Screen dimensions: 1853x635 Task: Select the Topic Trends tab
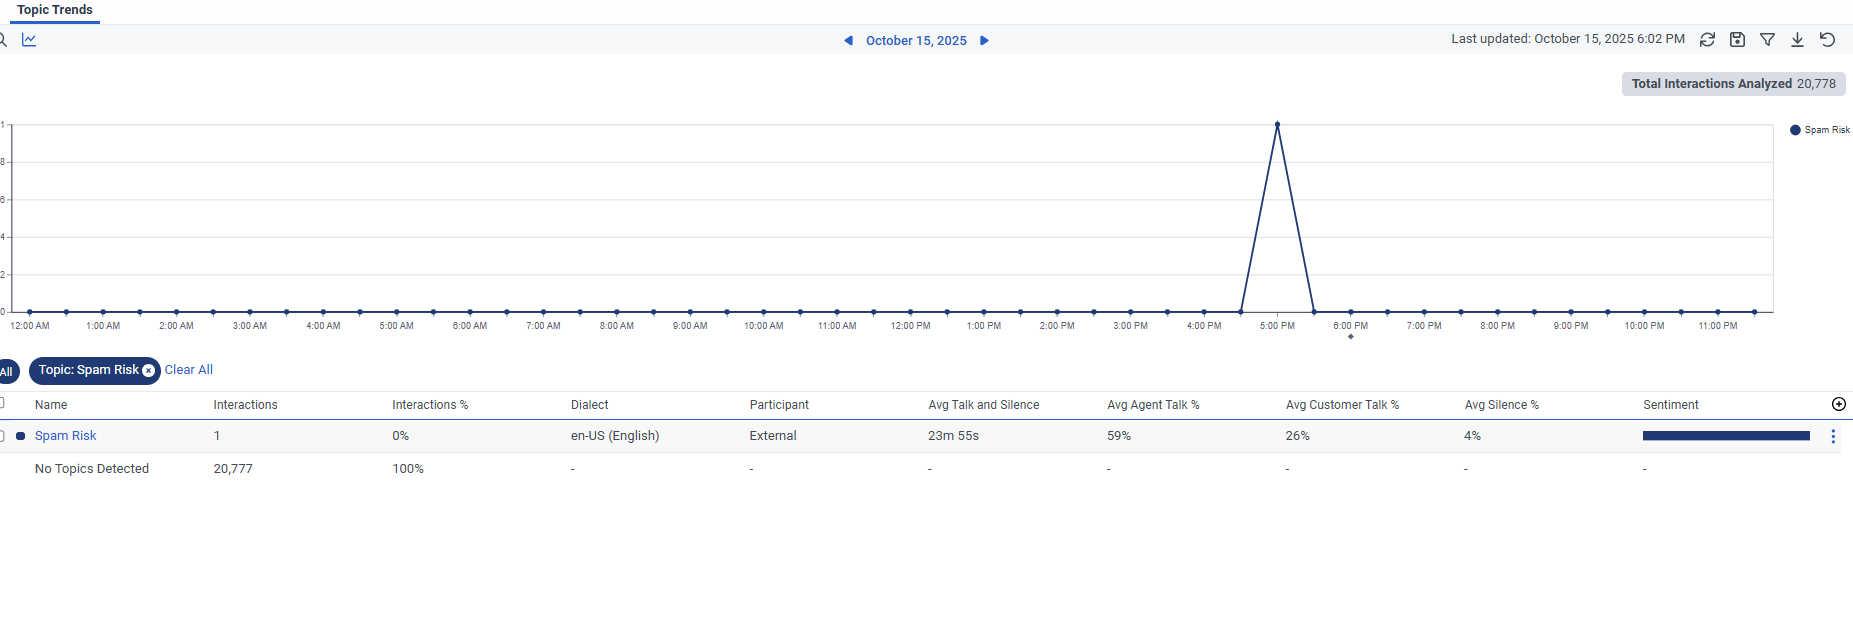(x=55, y=10)
